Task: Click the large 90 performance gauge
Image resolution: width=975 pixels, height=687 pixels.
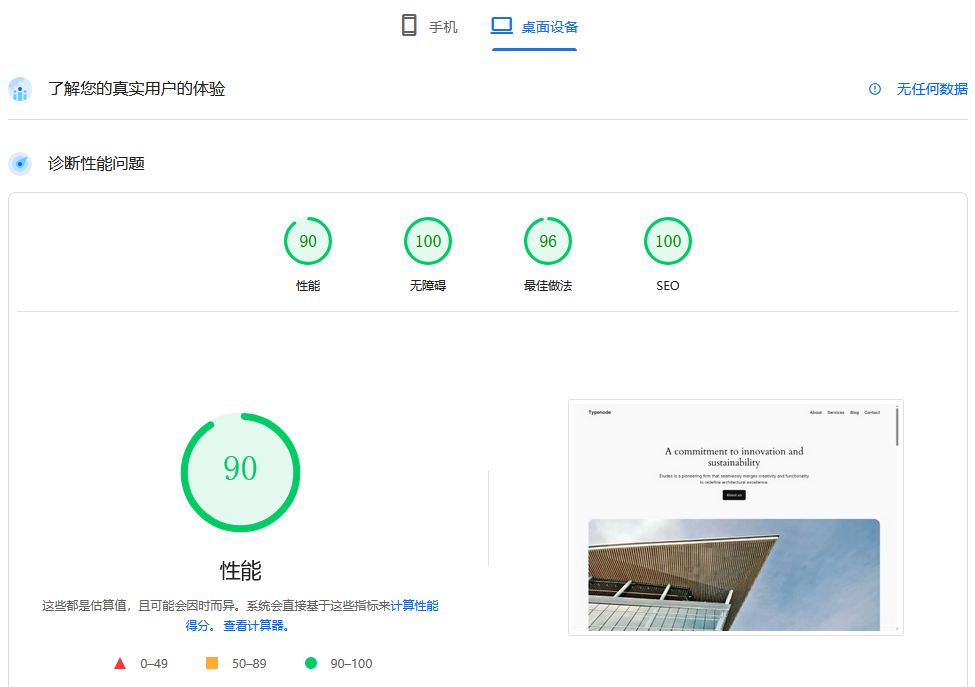Action: tap(240, 472)
